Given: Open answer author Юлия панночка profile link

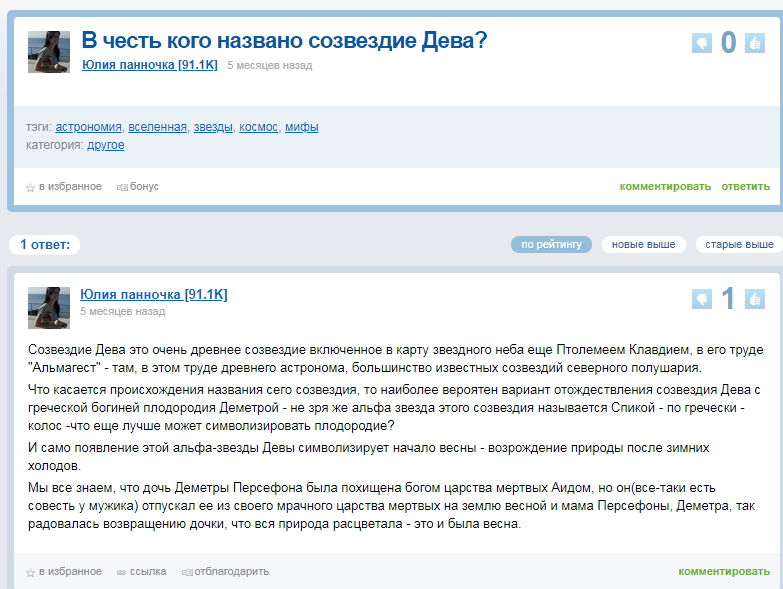Looking at the screenshot, I should 154,294.
